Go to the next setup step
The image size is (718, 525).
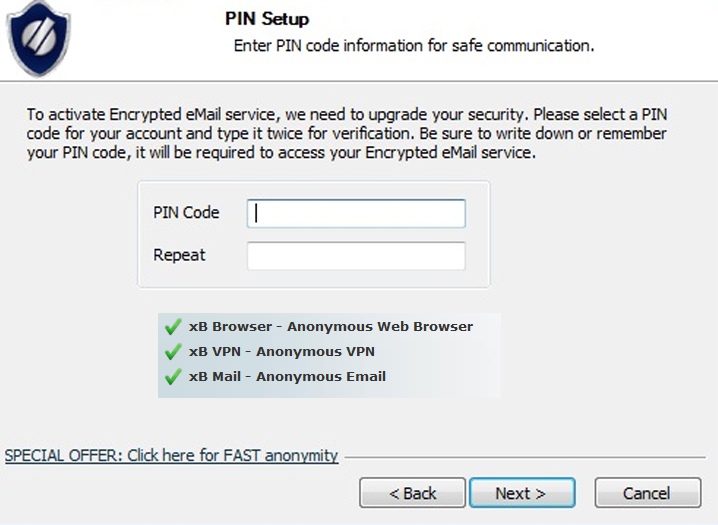click(x=522, y=493)
